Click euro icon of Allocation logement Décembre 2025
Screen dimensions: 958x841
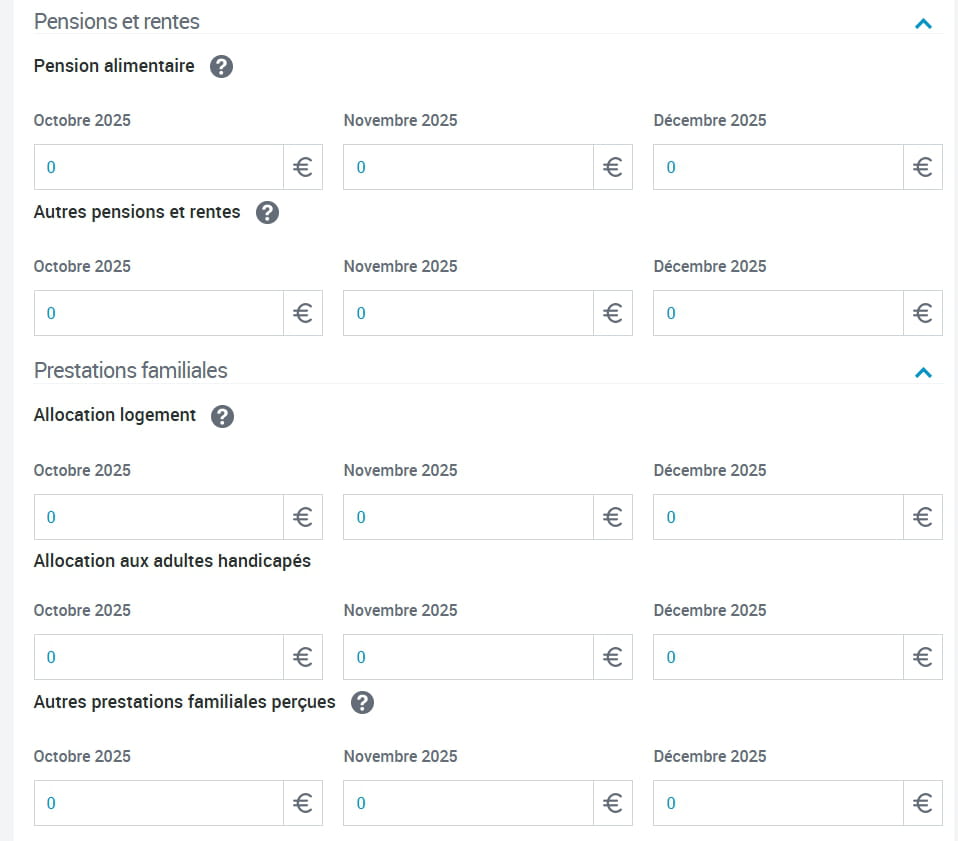click(x=923, y=517)
